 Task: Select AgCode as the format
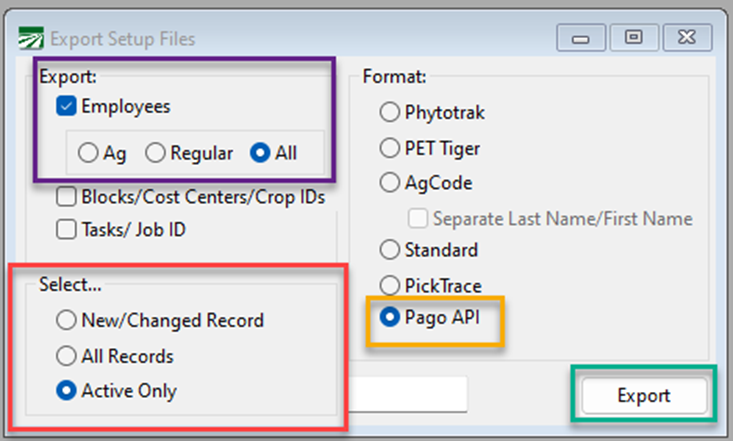pos(389,184)
